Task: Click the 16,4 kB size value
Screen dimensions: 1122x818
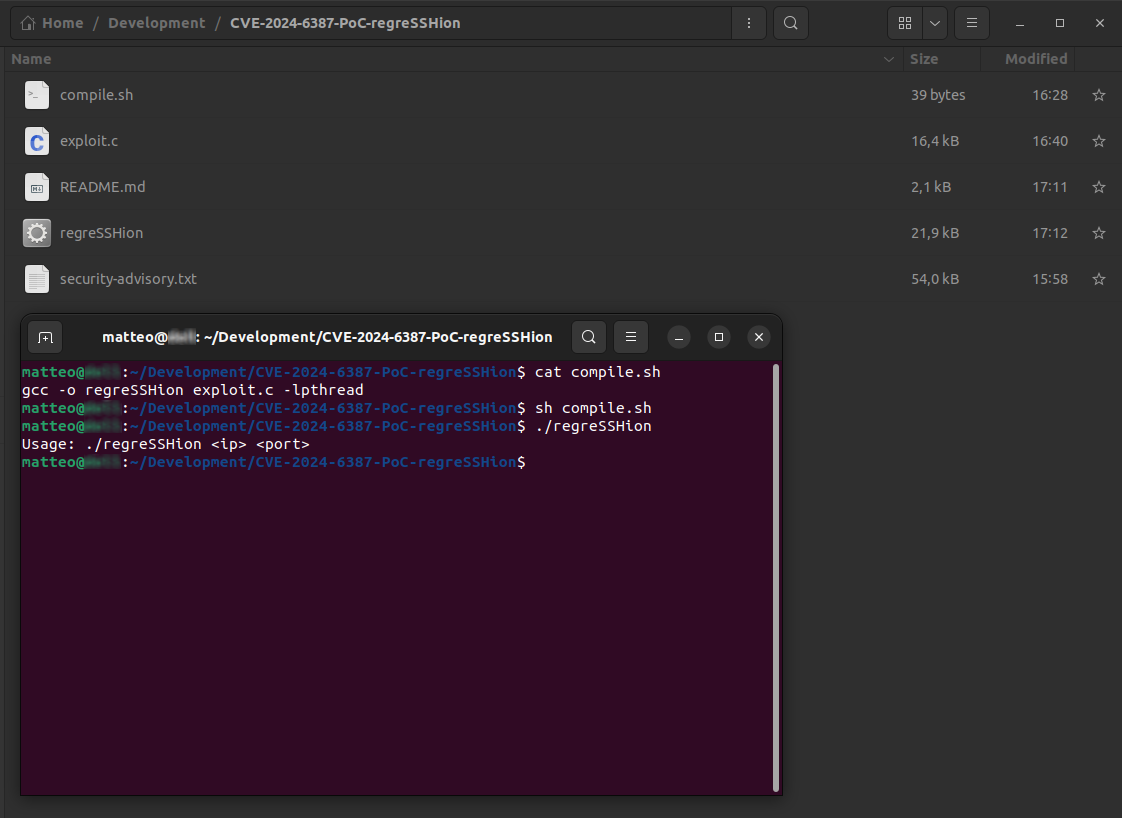Action: [935, 141]
